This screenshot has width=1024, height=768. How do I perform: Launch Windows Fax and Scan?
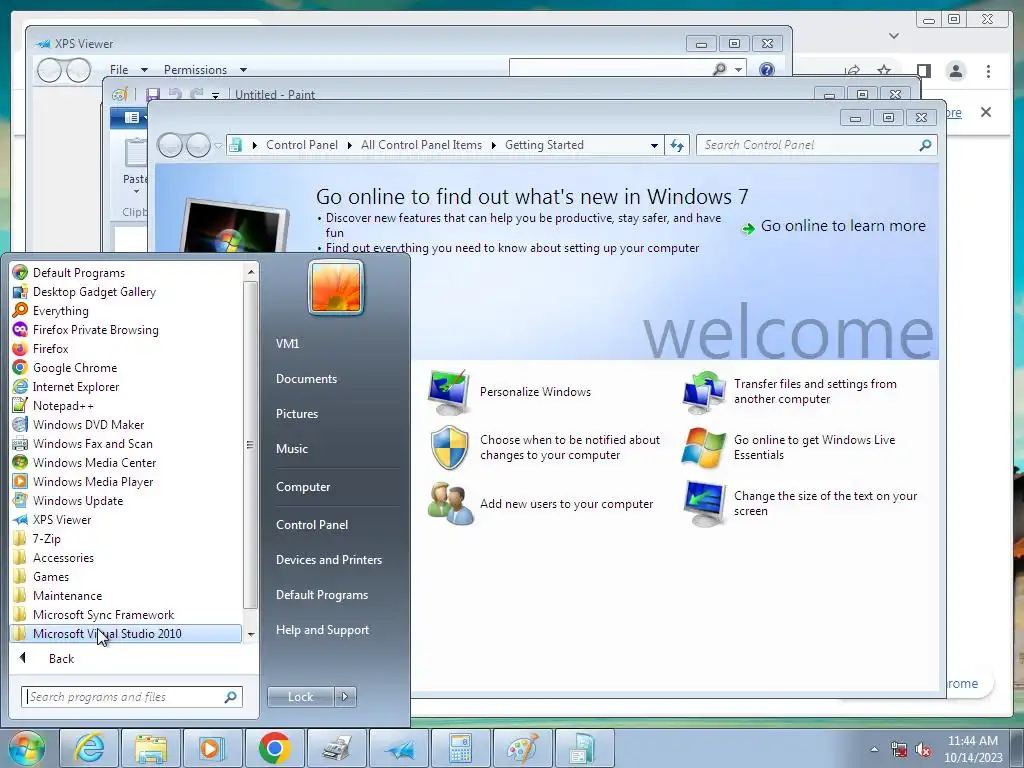pos(93,443)
